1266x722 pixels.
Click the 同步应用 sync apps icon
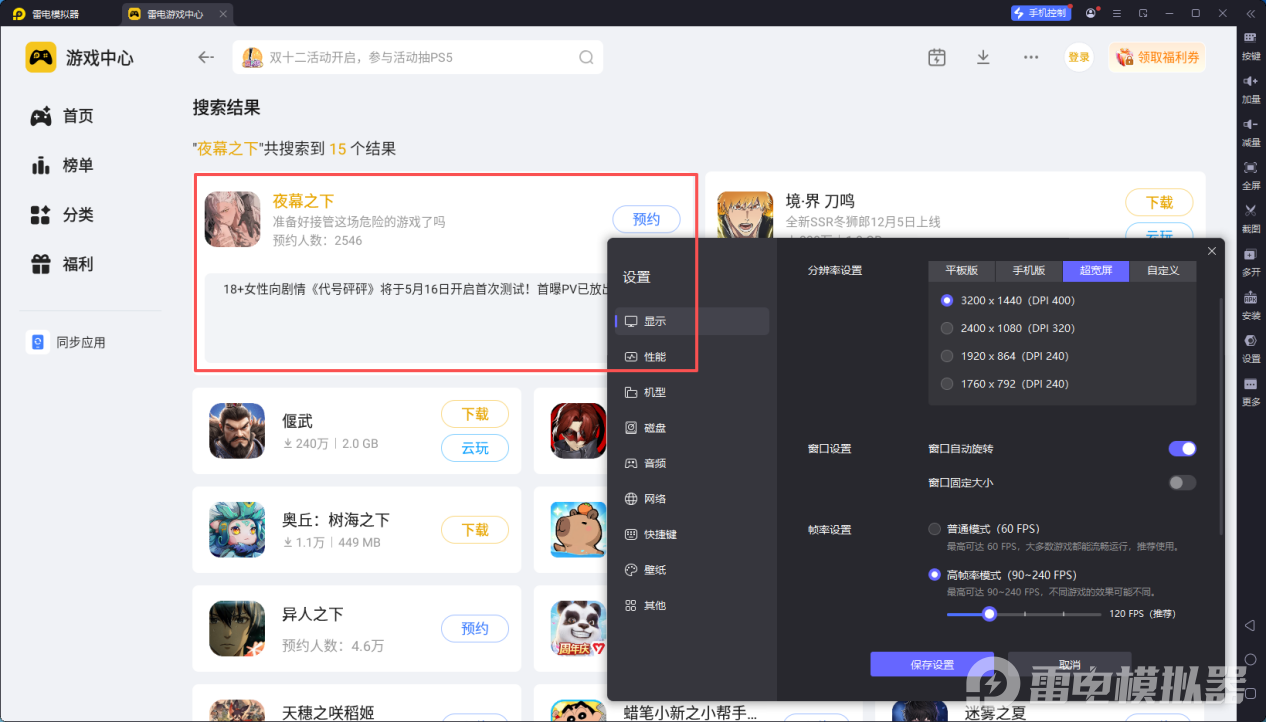(38, 342)
